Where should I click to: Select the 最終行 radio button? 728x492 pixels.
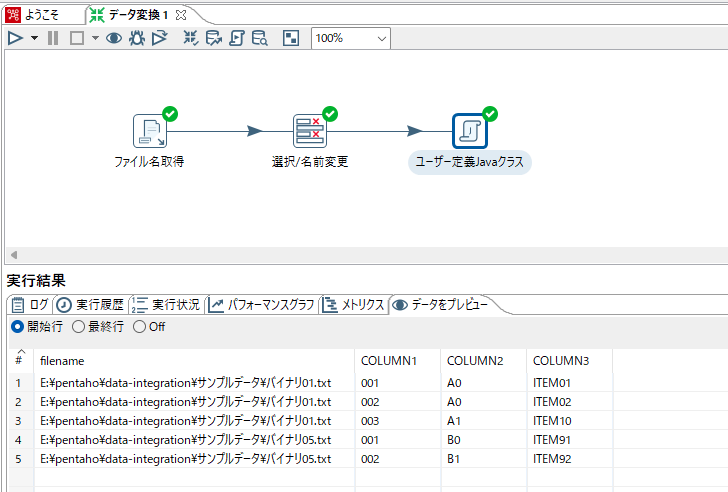click(79, 326)
